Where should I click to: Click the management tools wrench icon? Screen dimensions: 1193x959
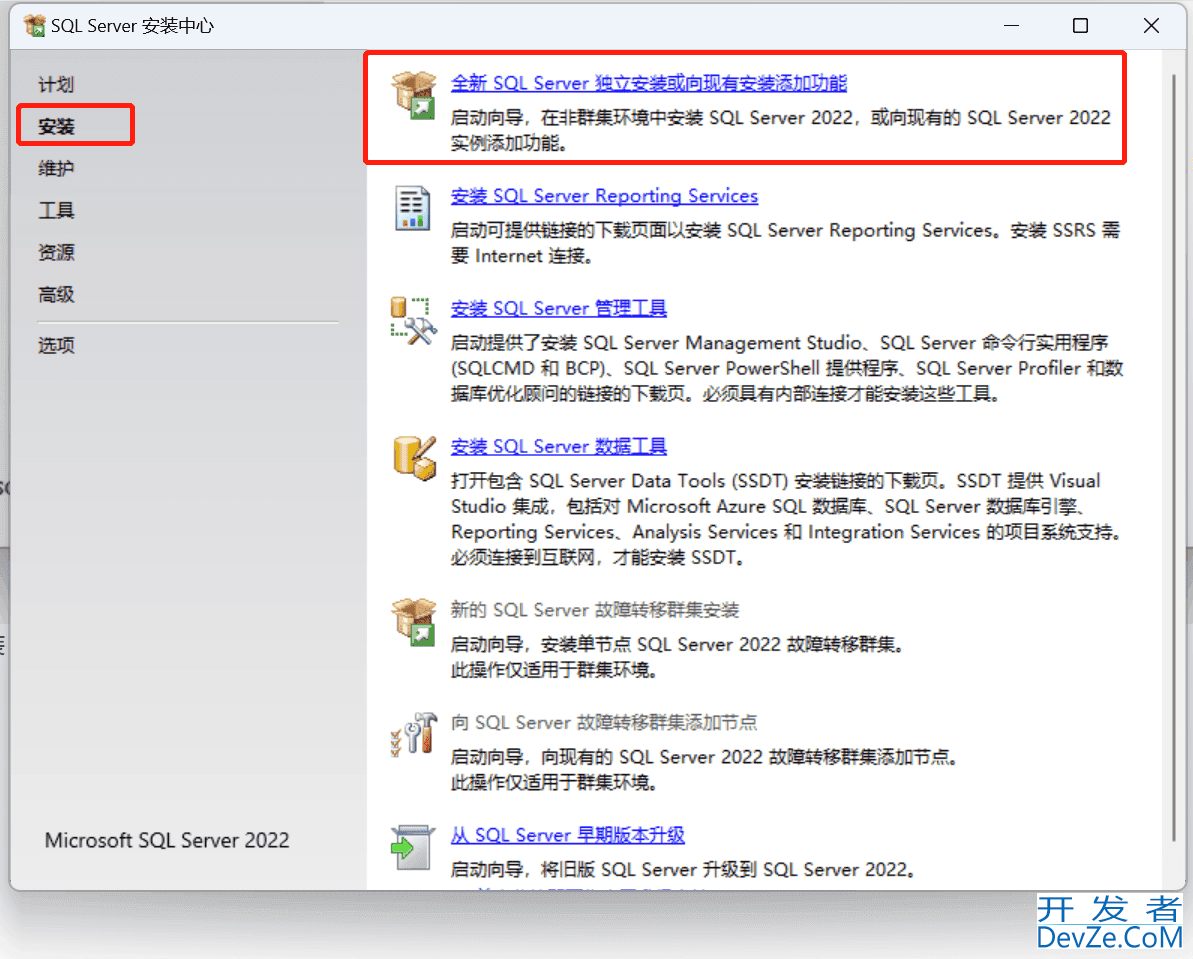tap(413, 320)
